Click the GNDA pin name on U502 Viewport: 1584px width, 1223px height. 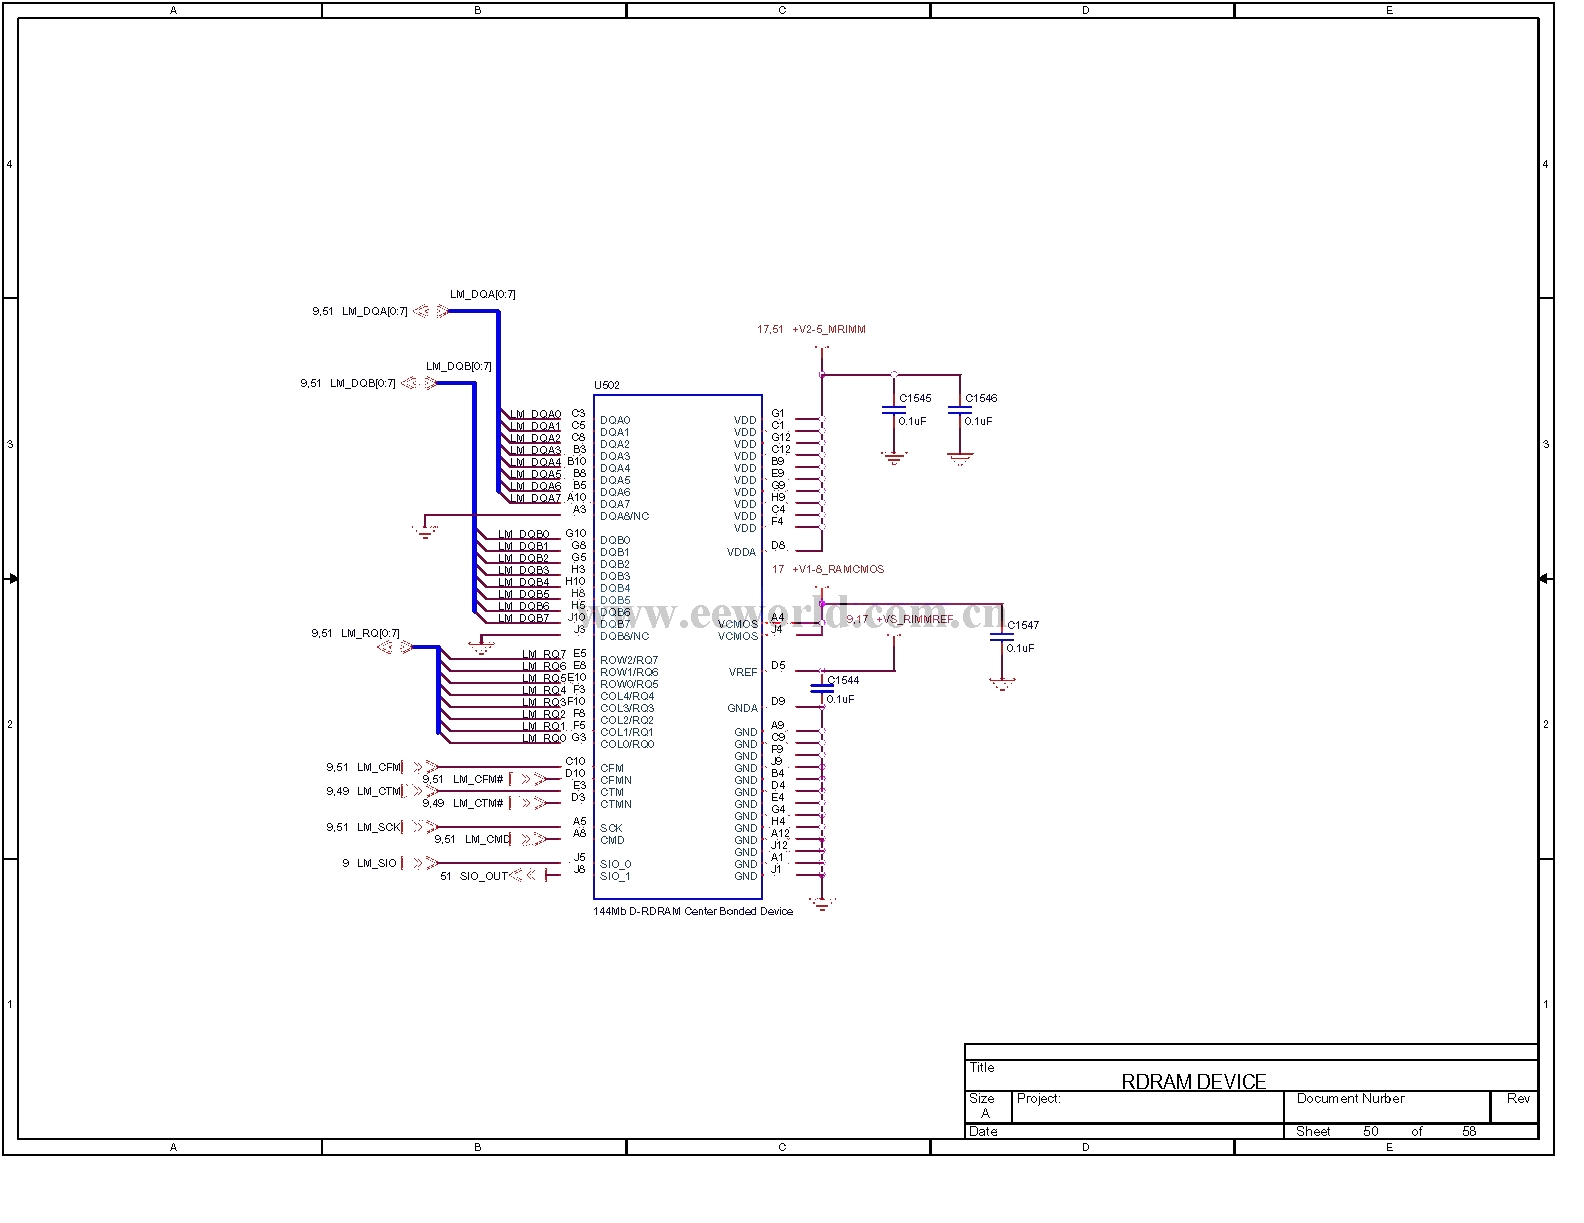[x=742, y=708]
